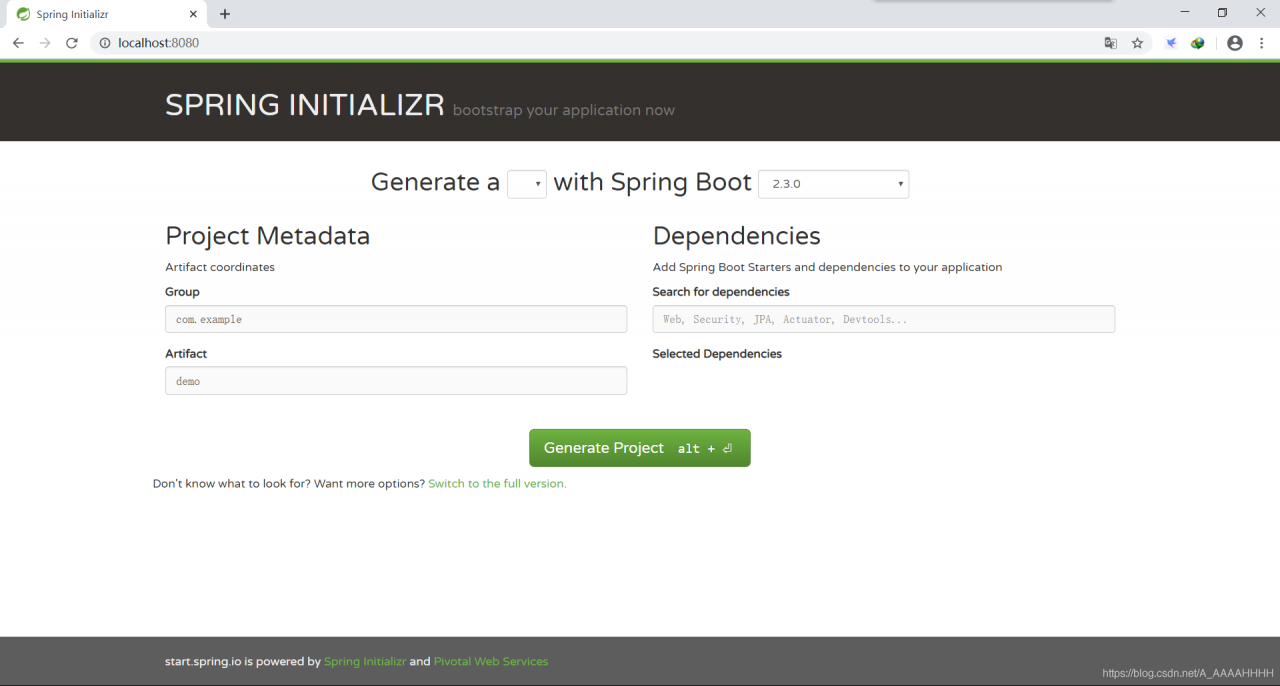The width and height of the screenshot is (1280, 686).
Task: Go back to the previous page
Action: click(18, 43)
